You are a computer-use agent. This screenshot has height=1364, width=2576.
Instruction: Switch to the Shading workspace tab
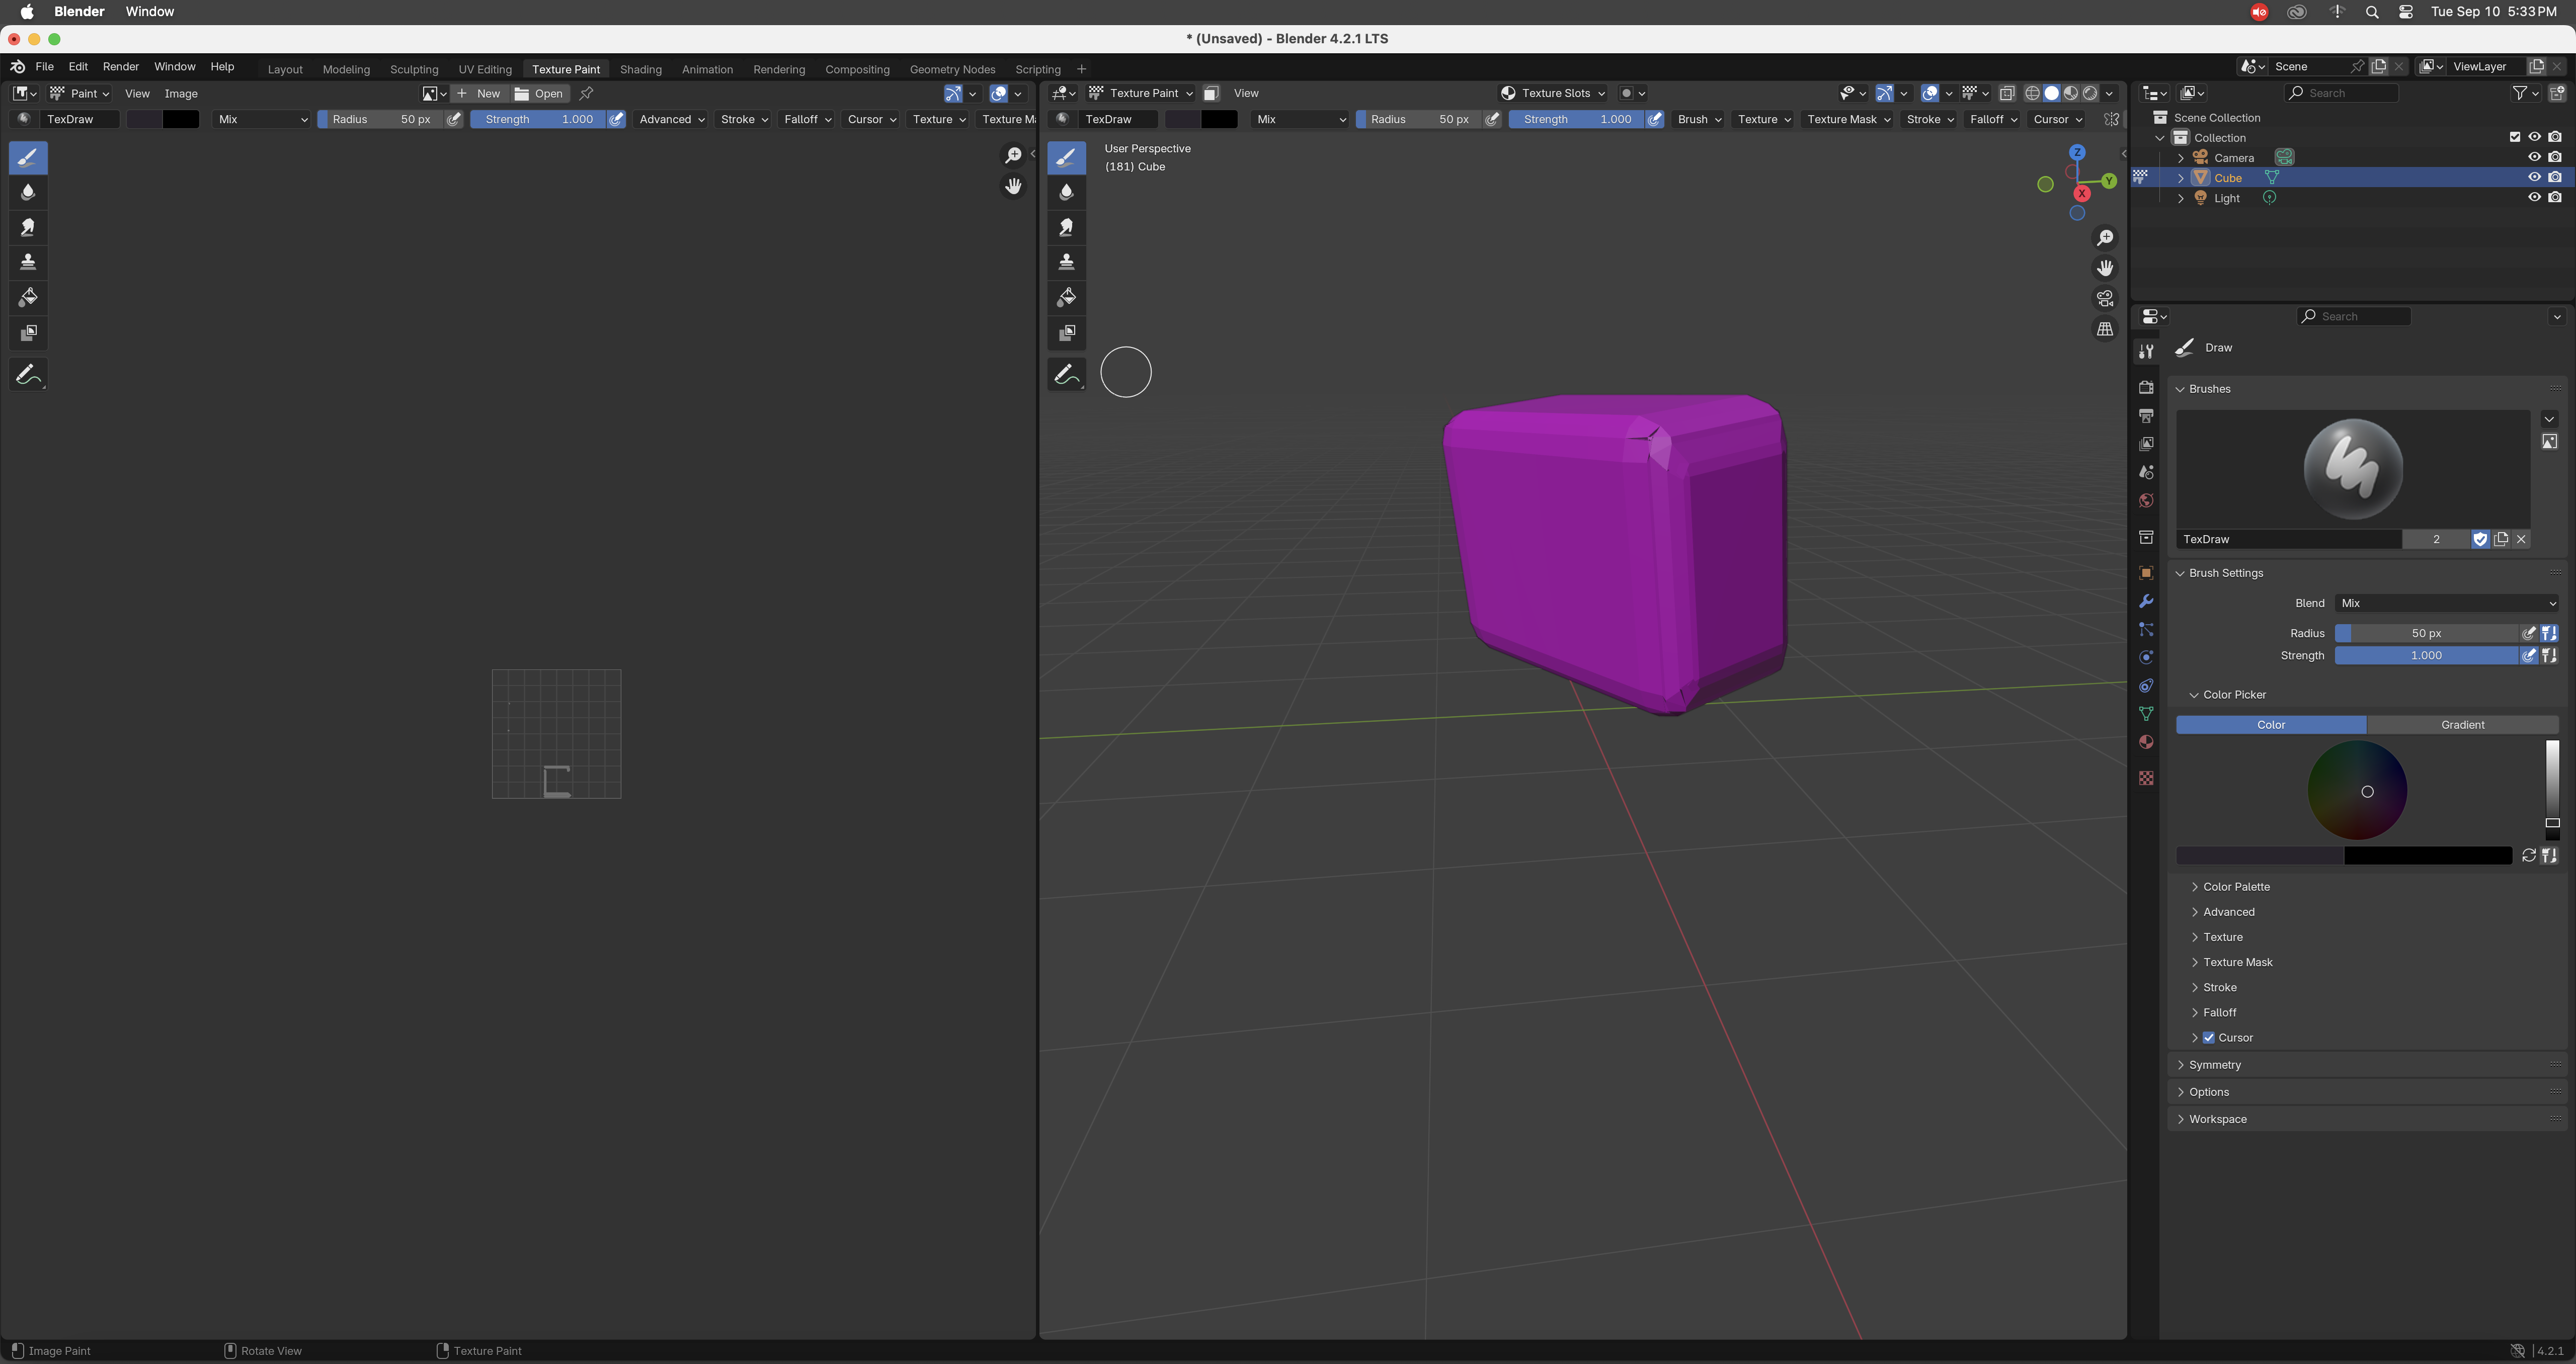coord(640,69)
